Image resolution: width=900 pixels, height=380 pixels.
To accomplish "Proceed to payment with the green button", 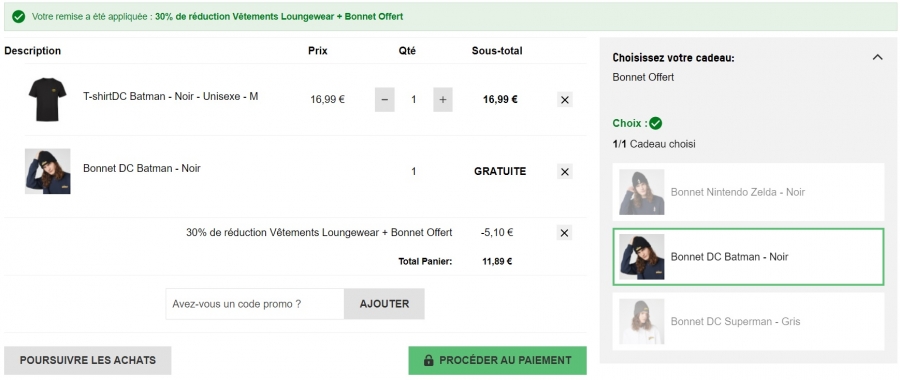I will coord(498,360).
